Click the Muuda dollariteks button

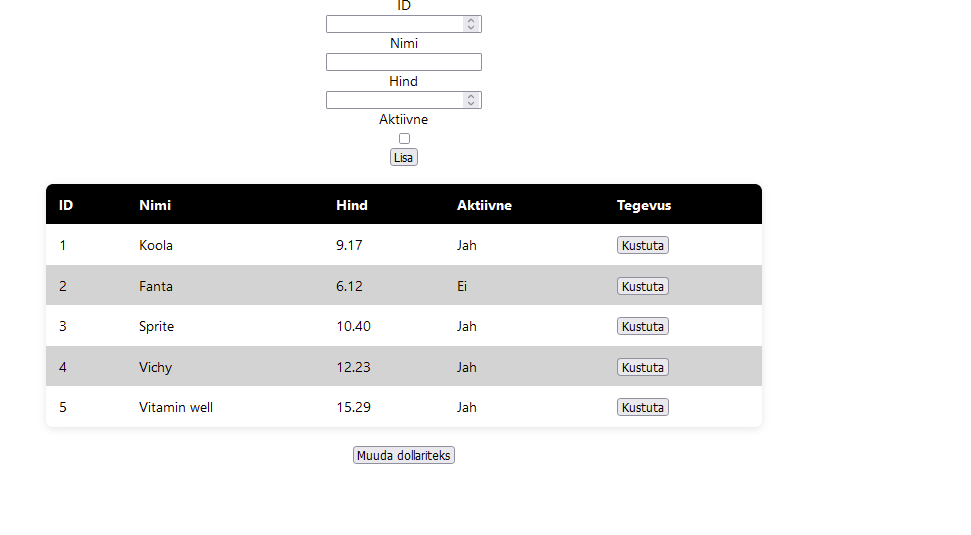point(404,455)
